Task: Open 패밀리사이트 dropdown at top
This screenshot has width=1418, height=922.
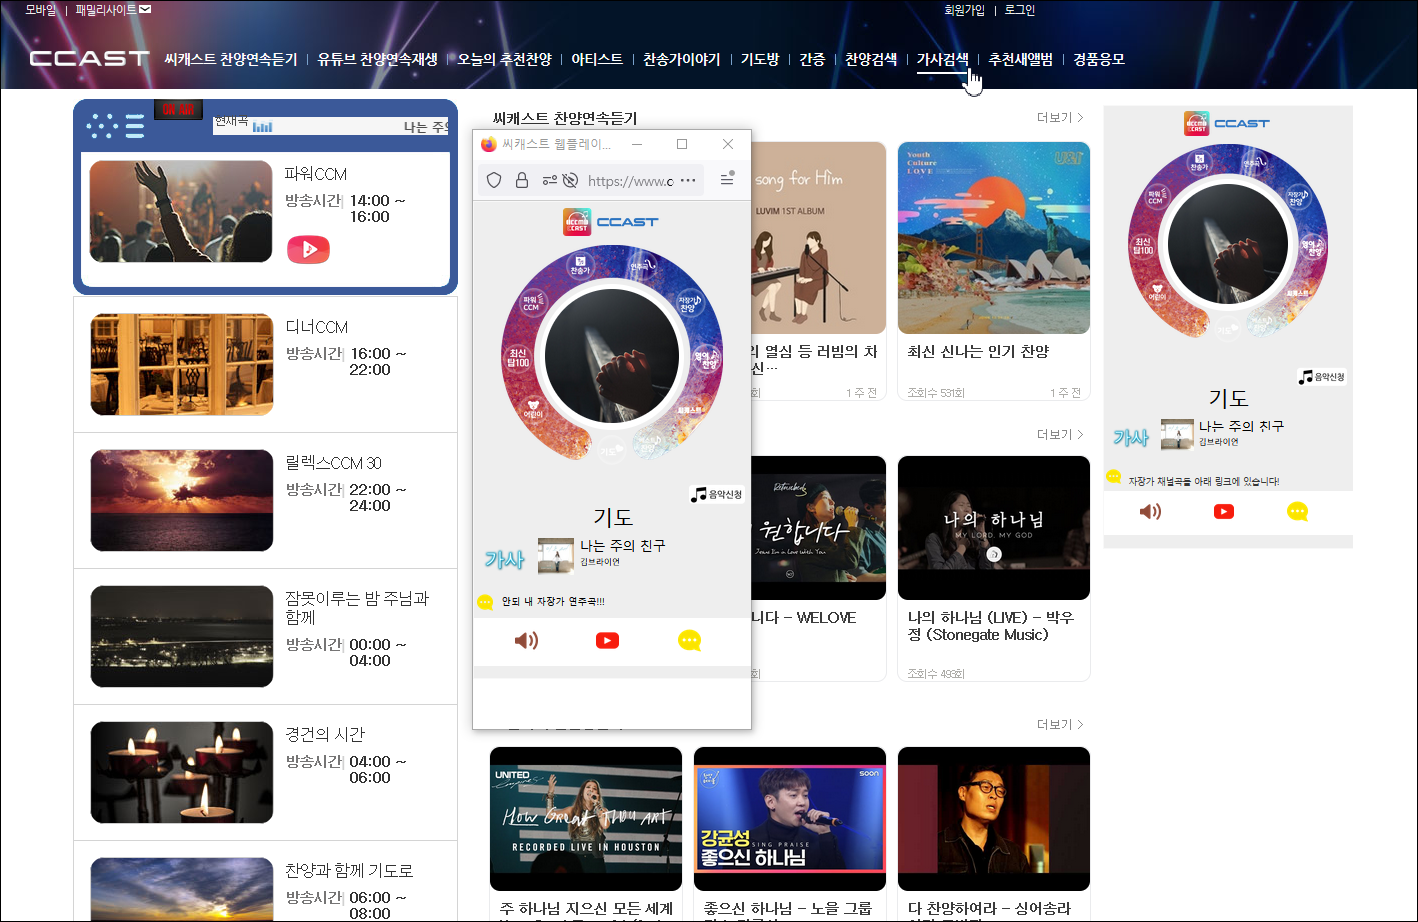Action: tap(114, 10)
